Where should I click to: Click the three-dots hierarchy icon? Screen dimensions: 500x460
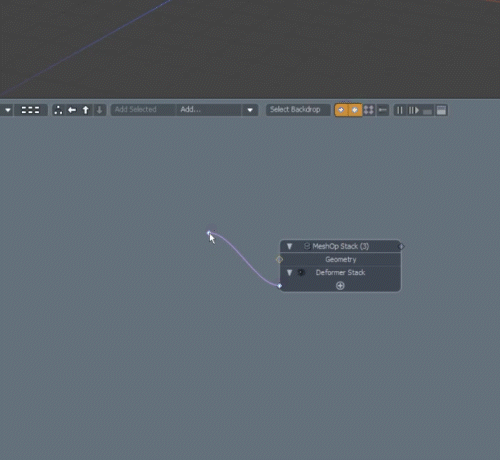point(58,110)
